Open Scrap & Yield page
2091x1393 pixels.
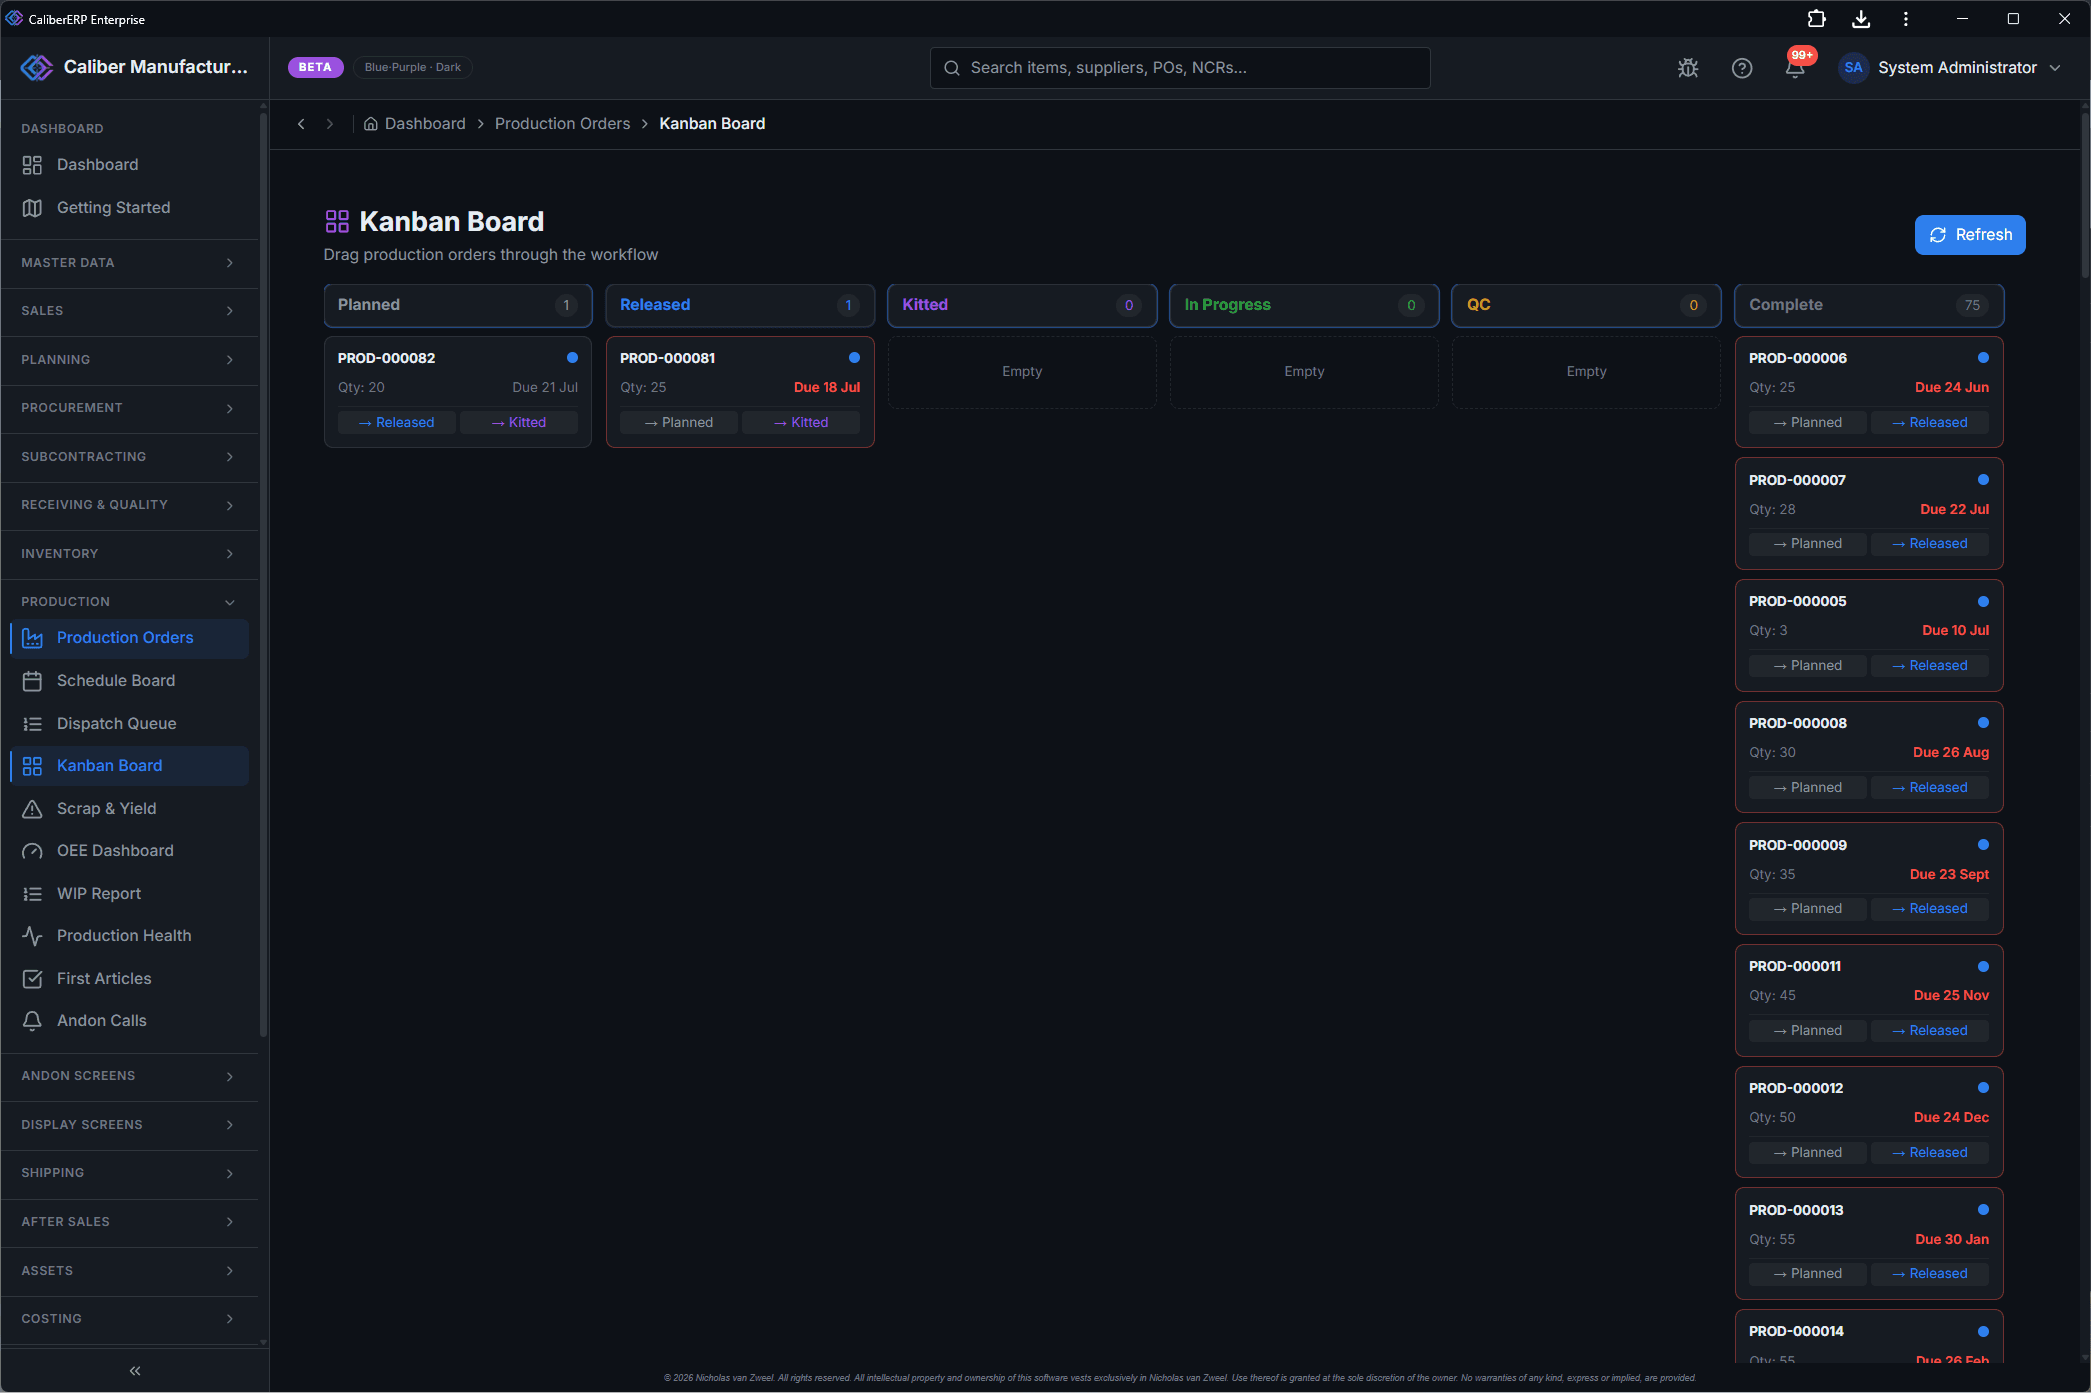(x=129, y=809)
